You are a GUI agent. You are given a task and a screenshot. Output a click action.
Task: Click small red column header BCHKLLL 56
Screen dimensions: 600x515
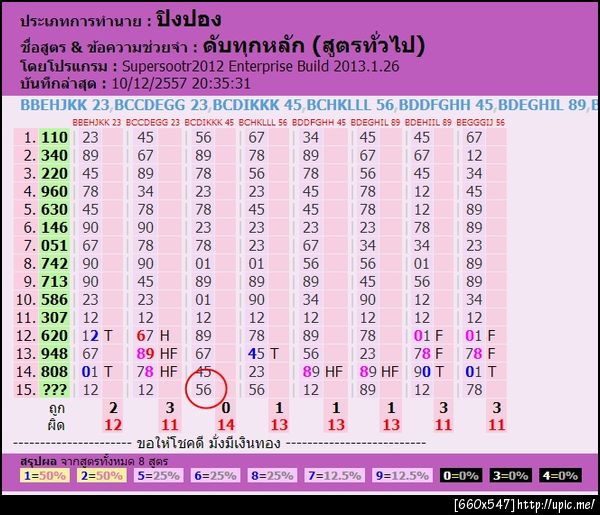click(262, 122)
